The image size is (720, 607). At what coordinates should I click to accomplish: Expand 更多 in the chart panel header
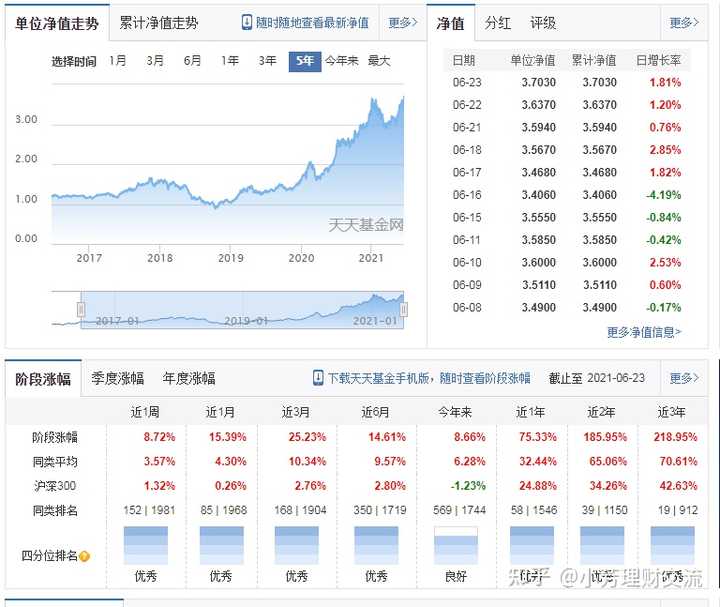(x=402, y=23)
